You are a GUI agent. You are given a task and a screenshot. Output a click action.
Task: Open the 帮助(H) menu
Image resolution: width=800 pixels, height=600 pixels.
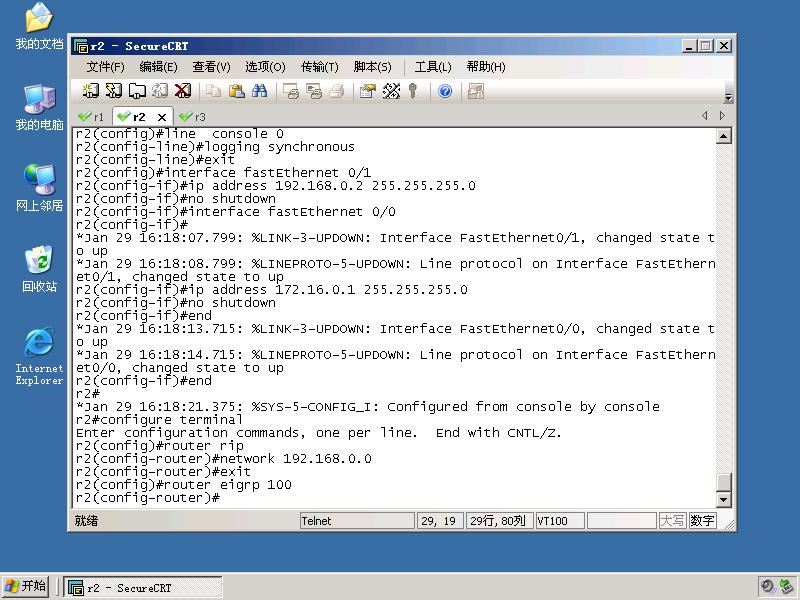tap(486, 67)
